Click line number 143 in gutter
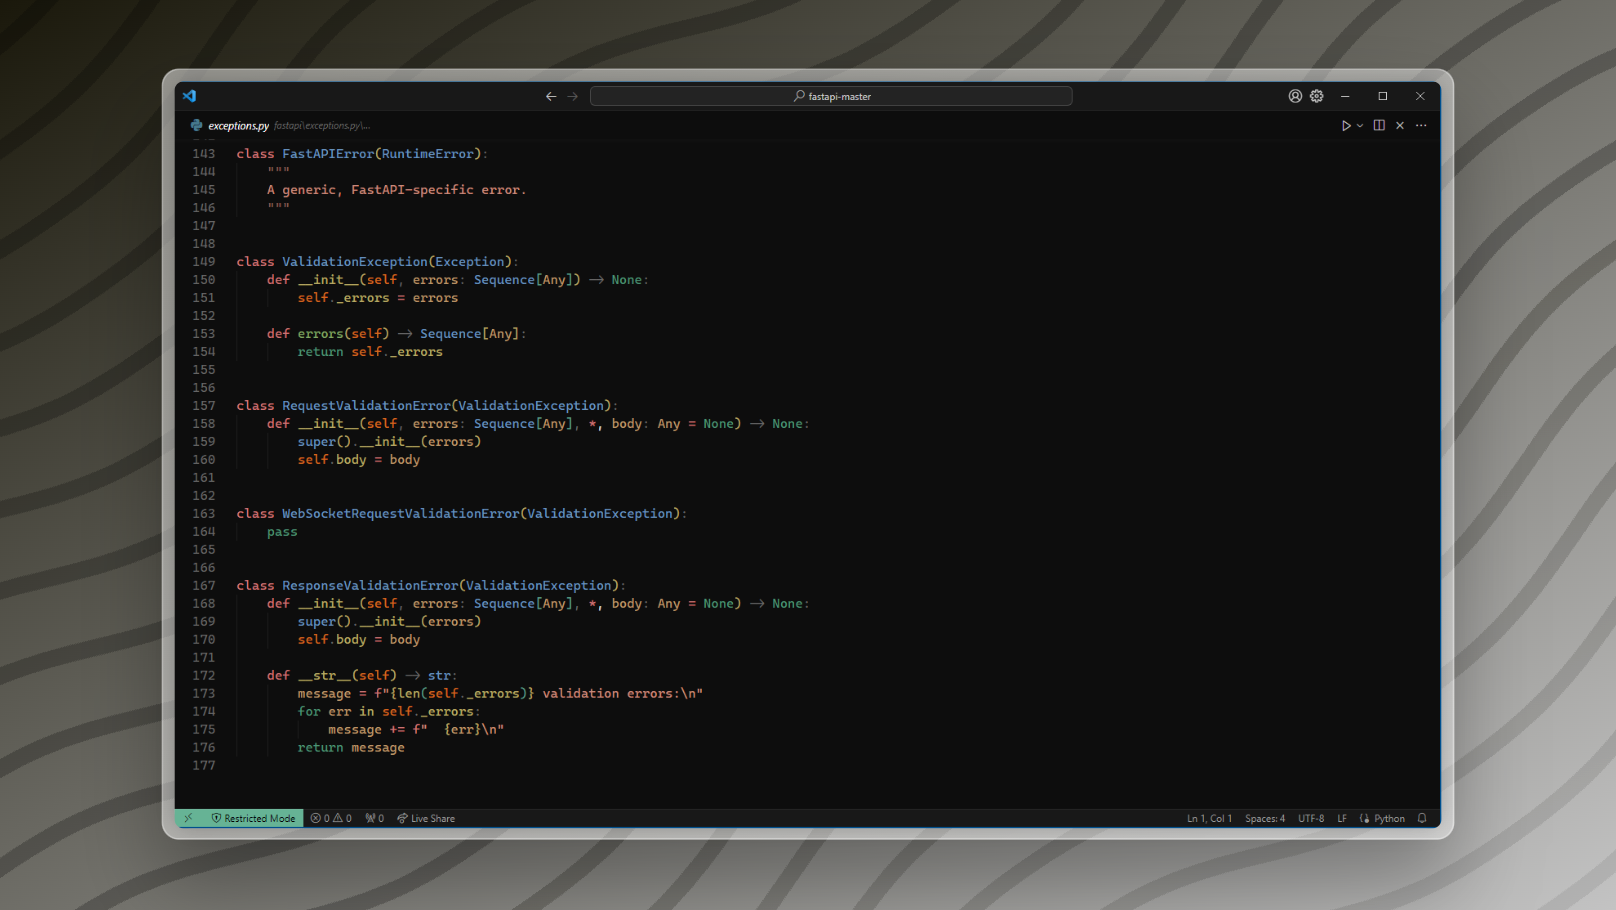The width and height of the screenshot is (1616, 910). [x=204, y=154]
